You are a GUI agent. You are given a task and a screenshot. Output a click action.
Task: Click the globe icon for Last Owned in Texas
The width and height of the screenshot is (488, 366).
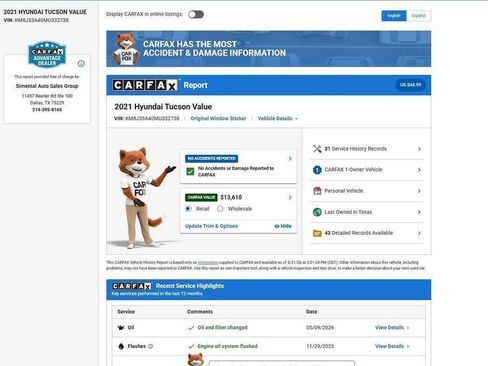point(317,212)
